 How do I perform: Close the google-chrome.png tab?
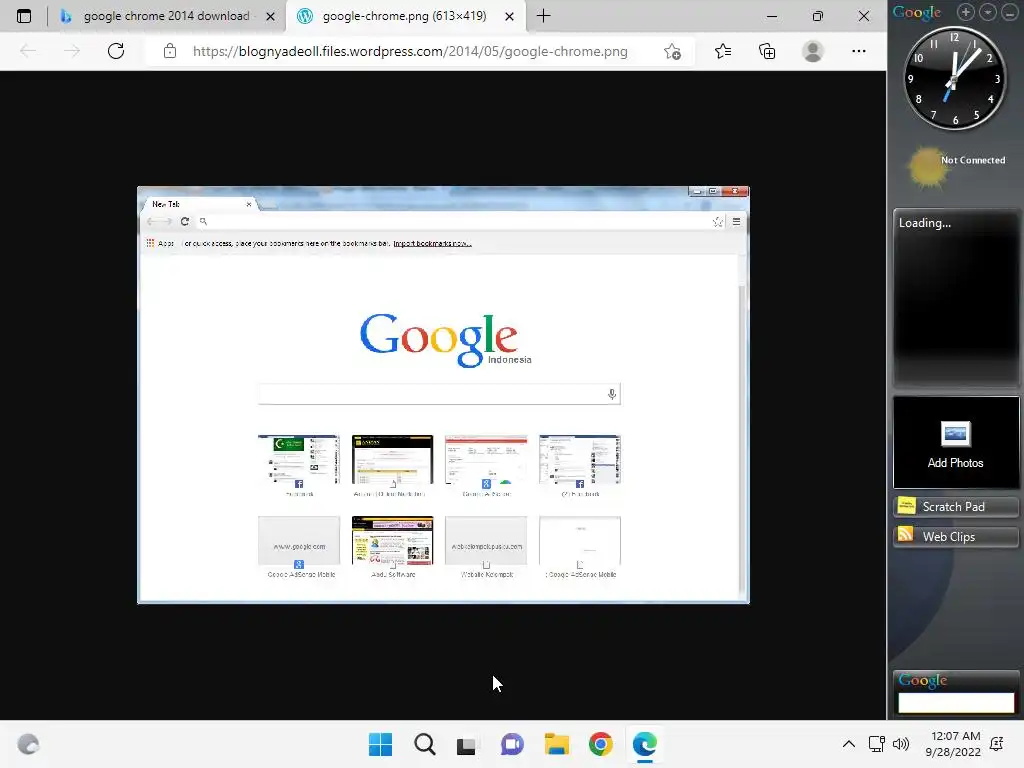pos(509,16)
